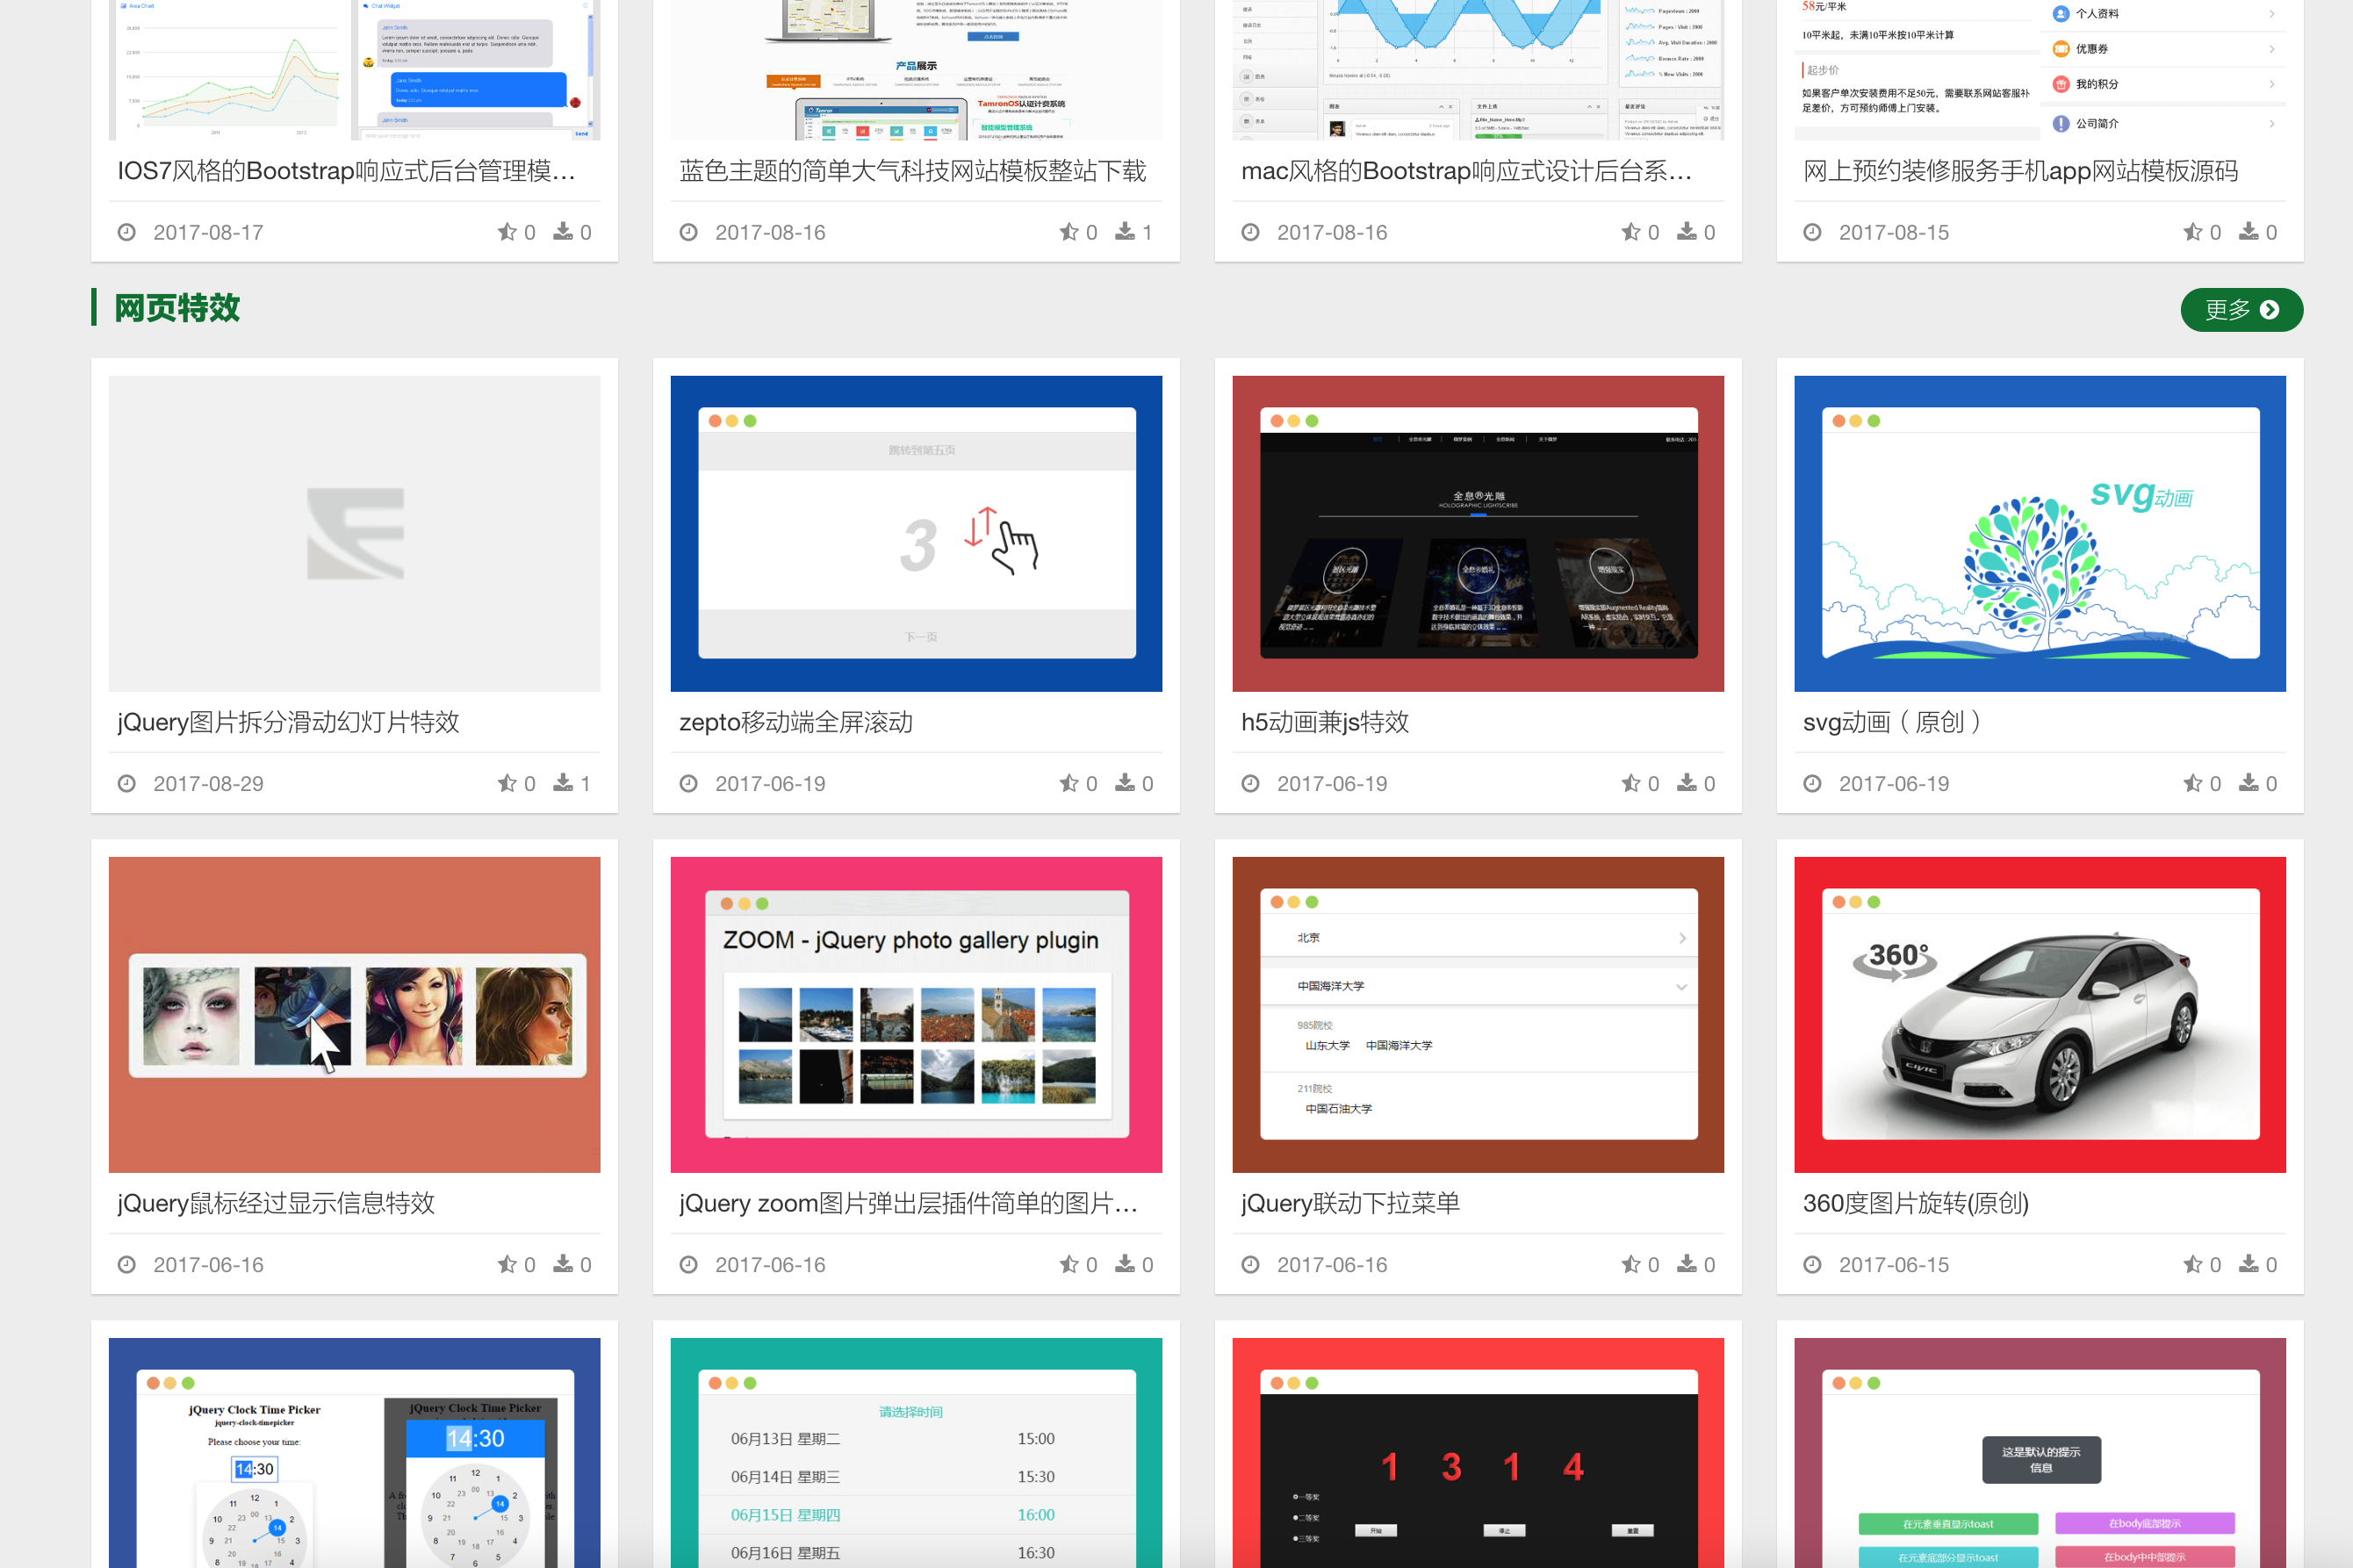The image size is (2353, 1568).
Task: Open jQuery联动下拉菜单 title link
Action: pyautogui.click(x=1350, y=1203)
